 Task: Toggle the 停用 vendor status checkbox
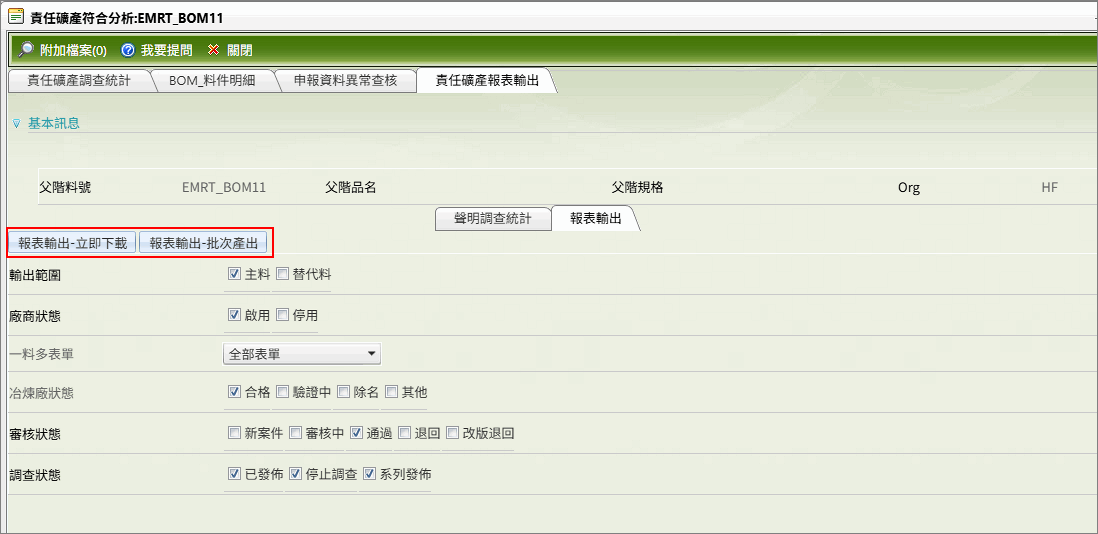[x=283, y=315]
